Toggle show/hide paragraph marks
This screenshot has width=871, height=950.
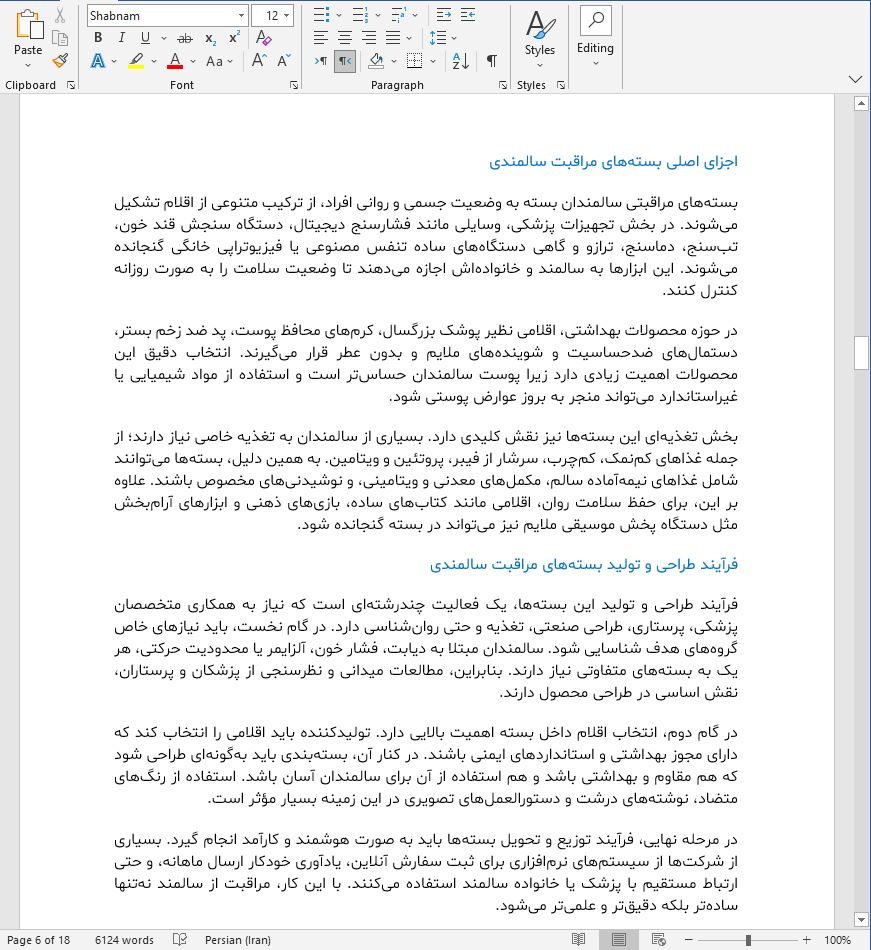tap(491, 61)
